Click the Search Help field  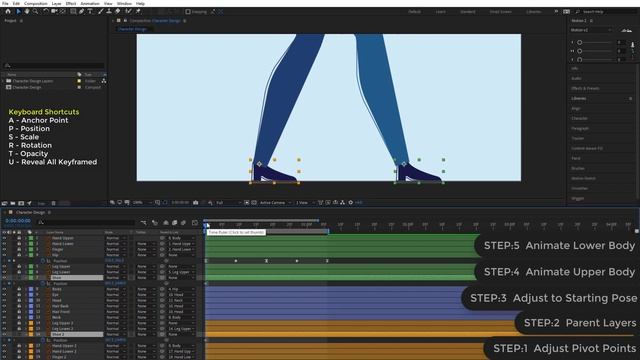[x=607, y=12]
